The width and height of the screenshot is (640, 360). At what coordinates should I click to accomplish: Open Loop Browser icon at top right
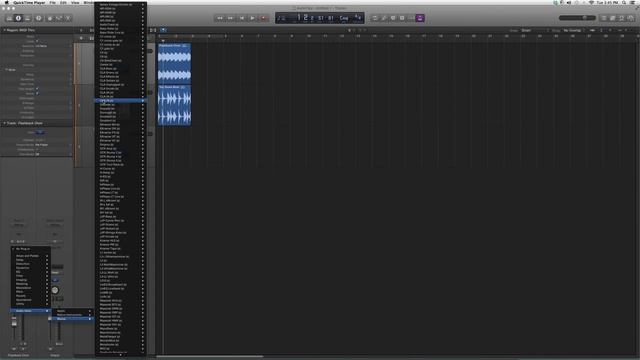[x=622, y=18]
